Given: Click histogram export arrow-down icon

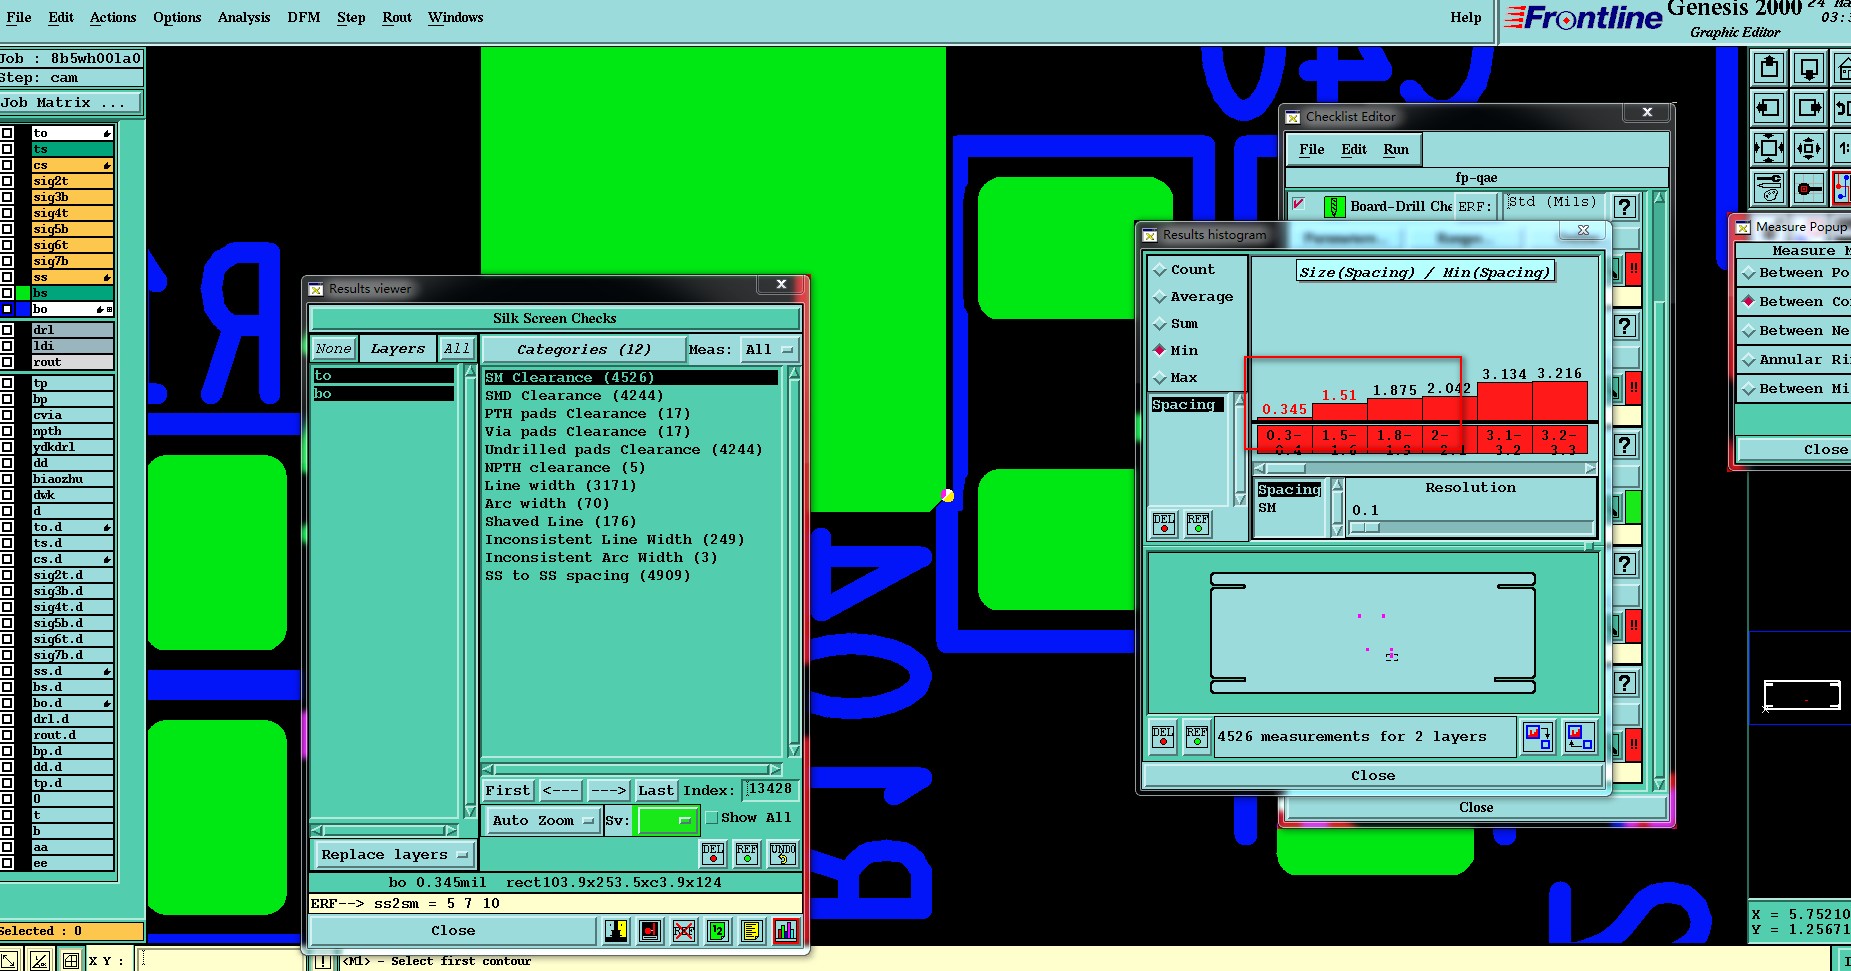Looking at the screenshot, I should pos(1538,737).
